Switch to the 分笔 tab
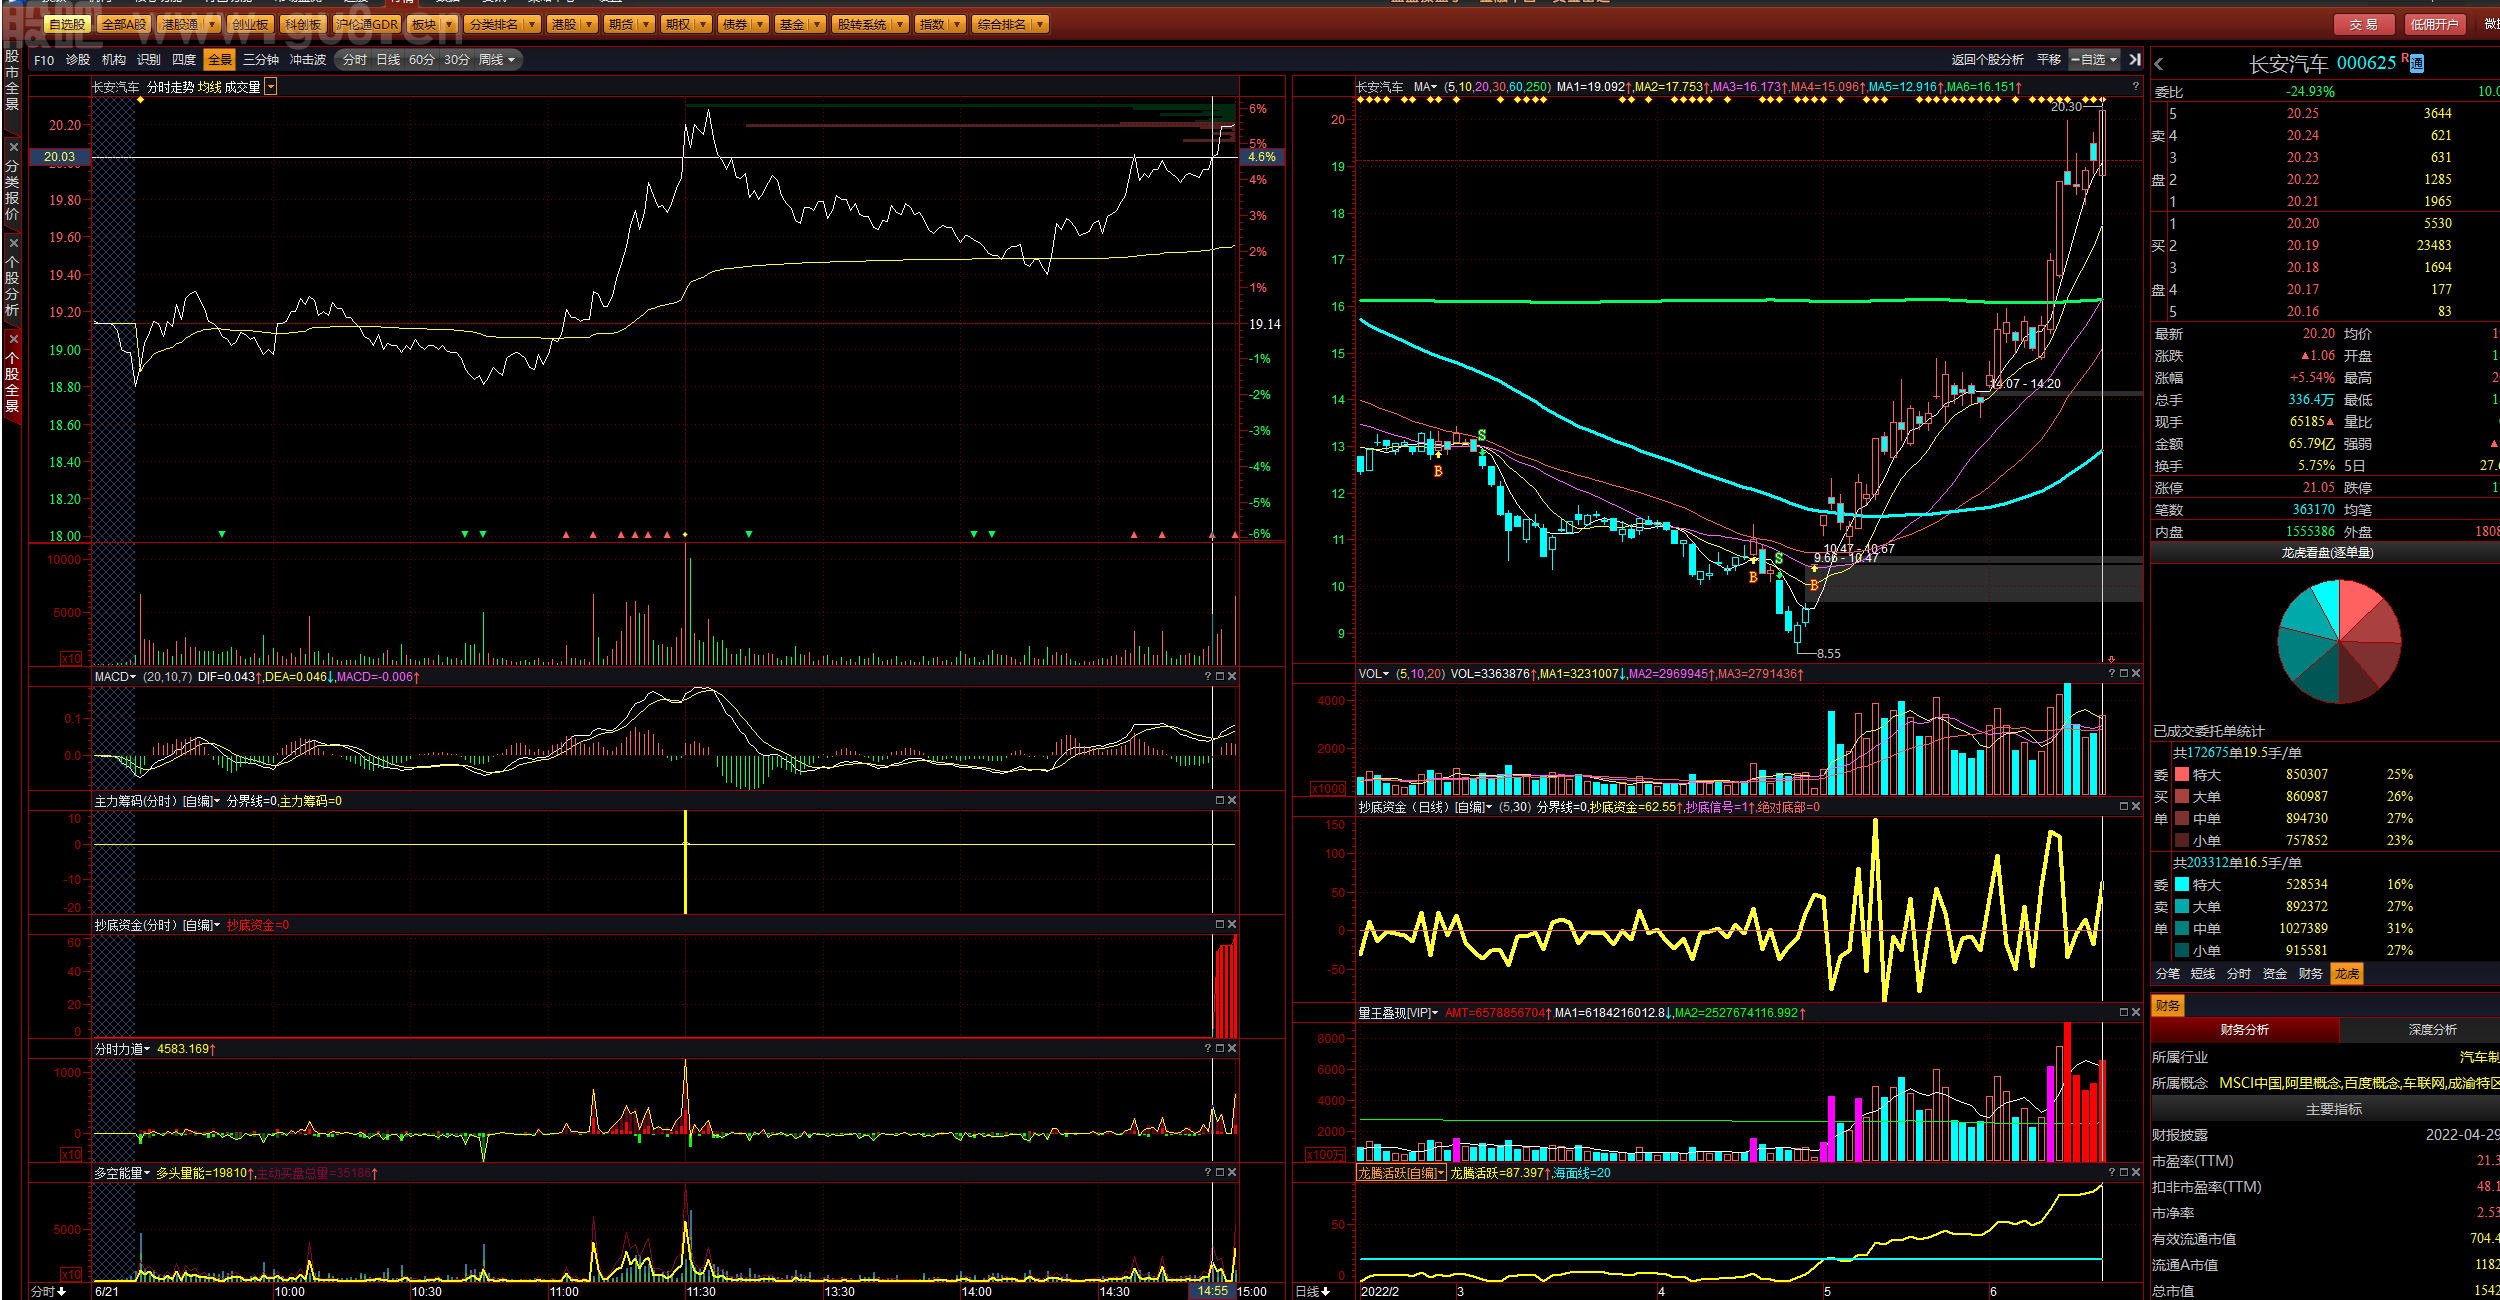 tap(2168, 974)
